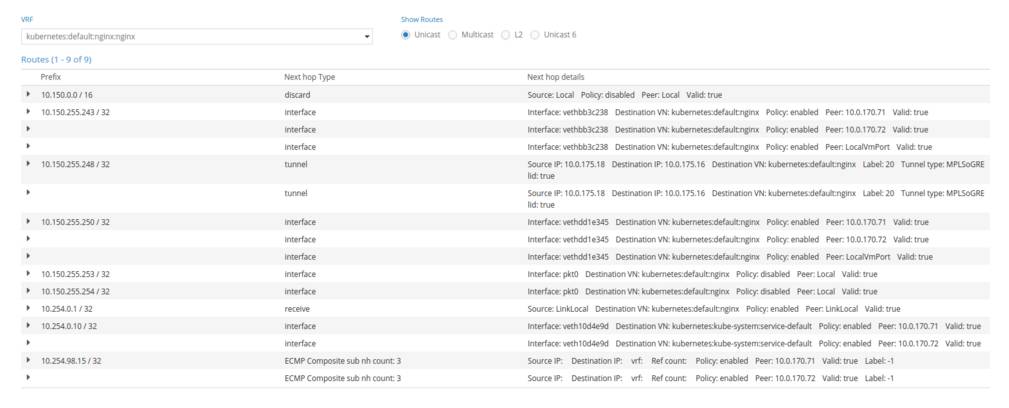The height and width of the screenshot is (408, 1009).
Task: Select the L2 radio button
Action: [x=505, y=35]
